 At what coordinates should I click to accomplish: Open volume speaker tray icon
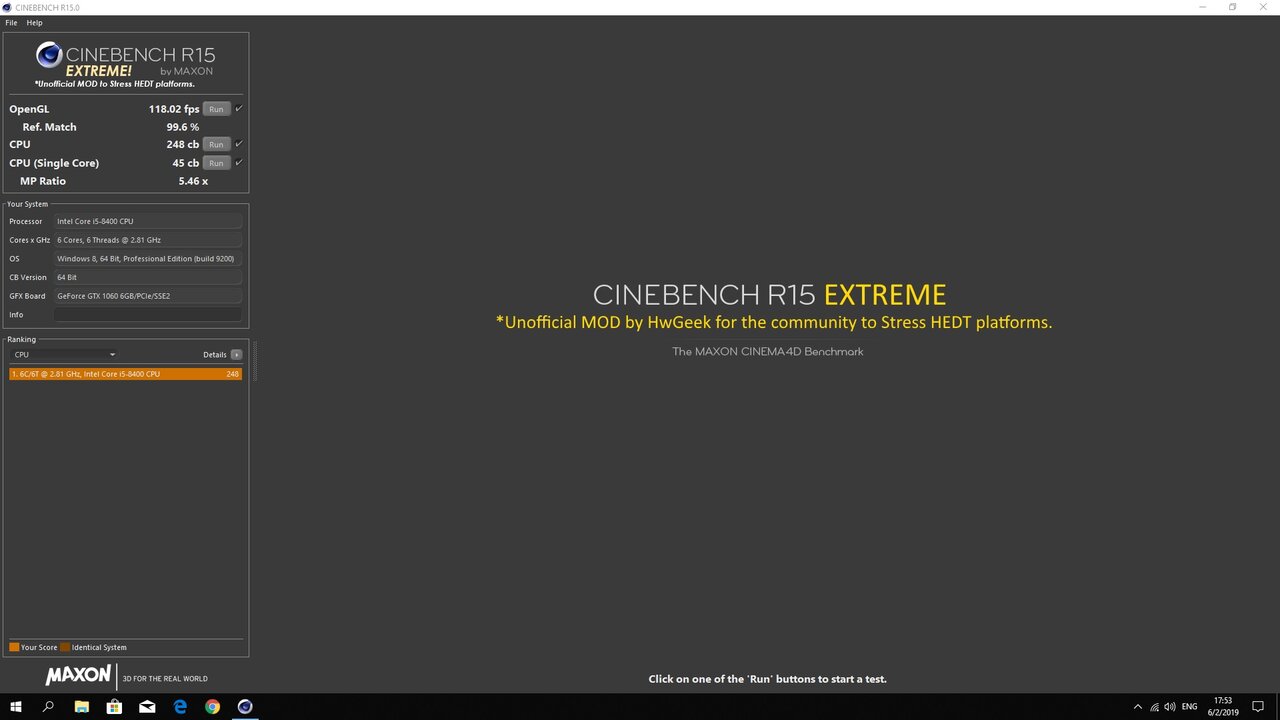[1170, 707]
